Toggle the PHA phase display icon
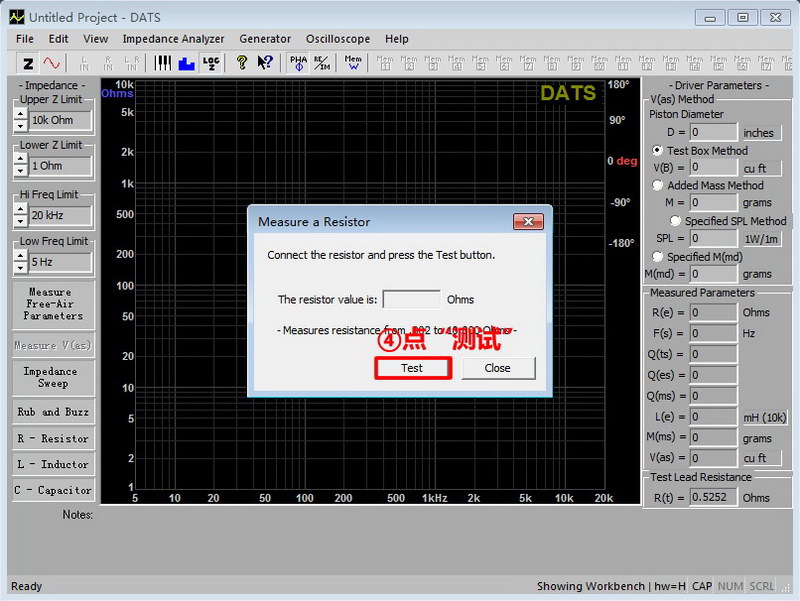Screen dimensions: 800x601 [298, 63]
